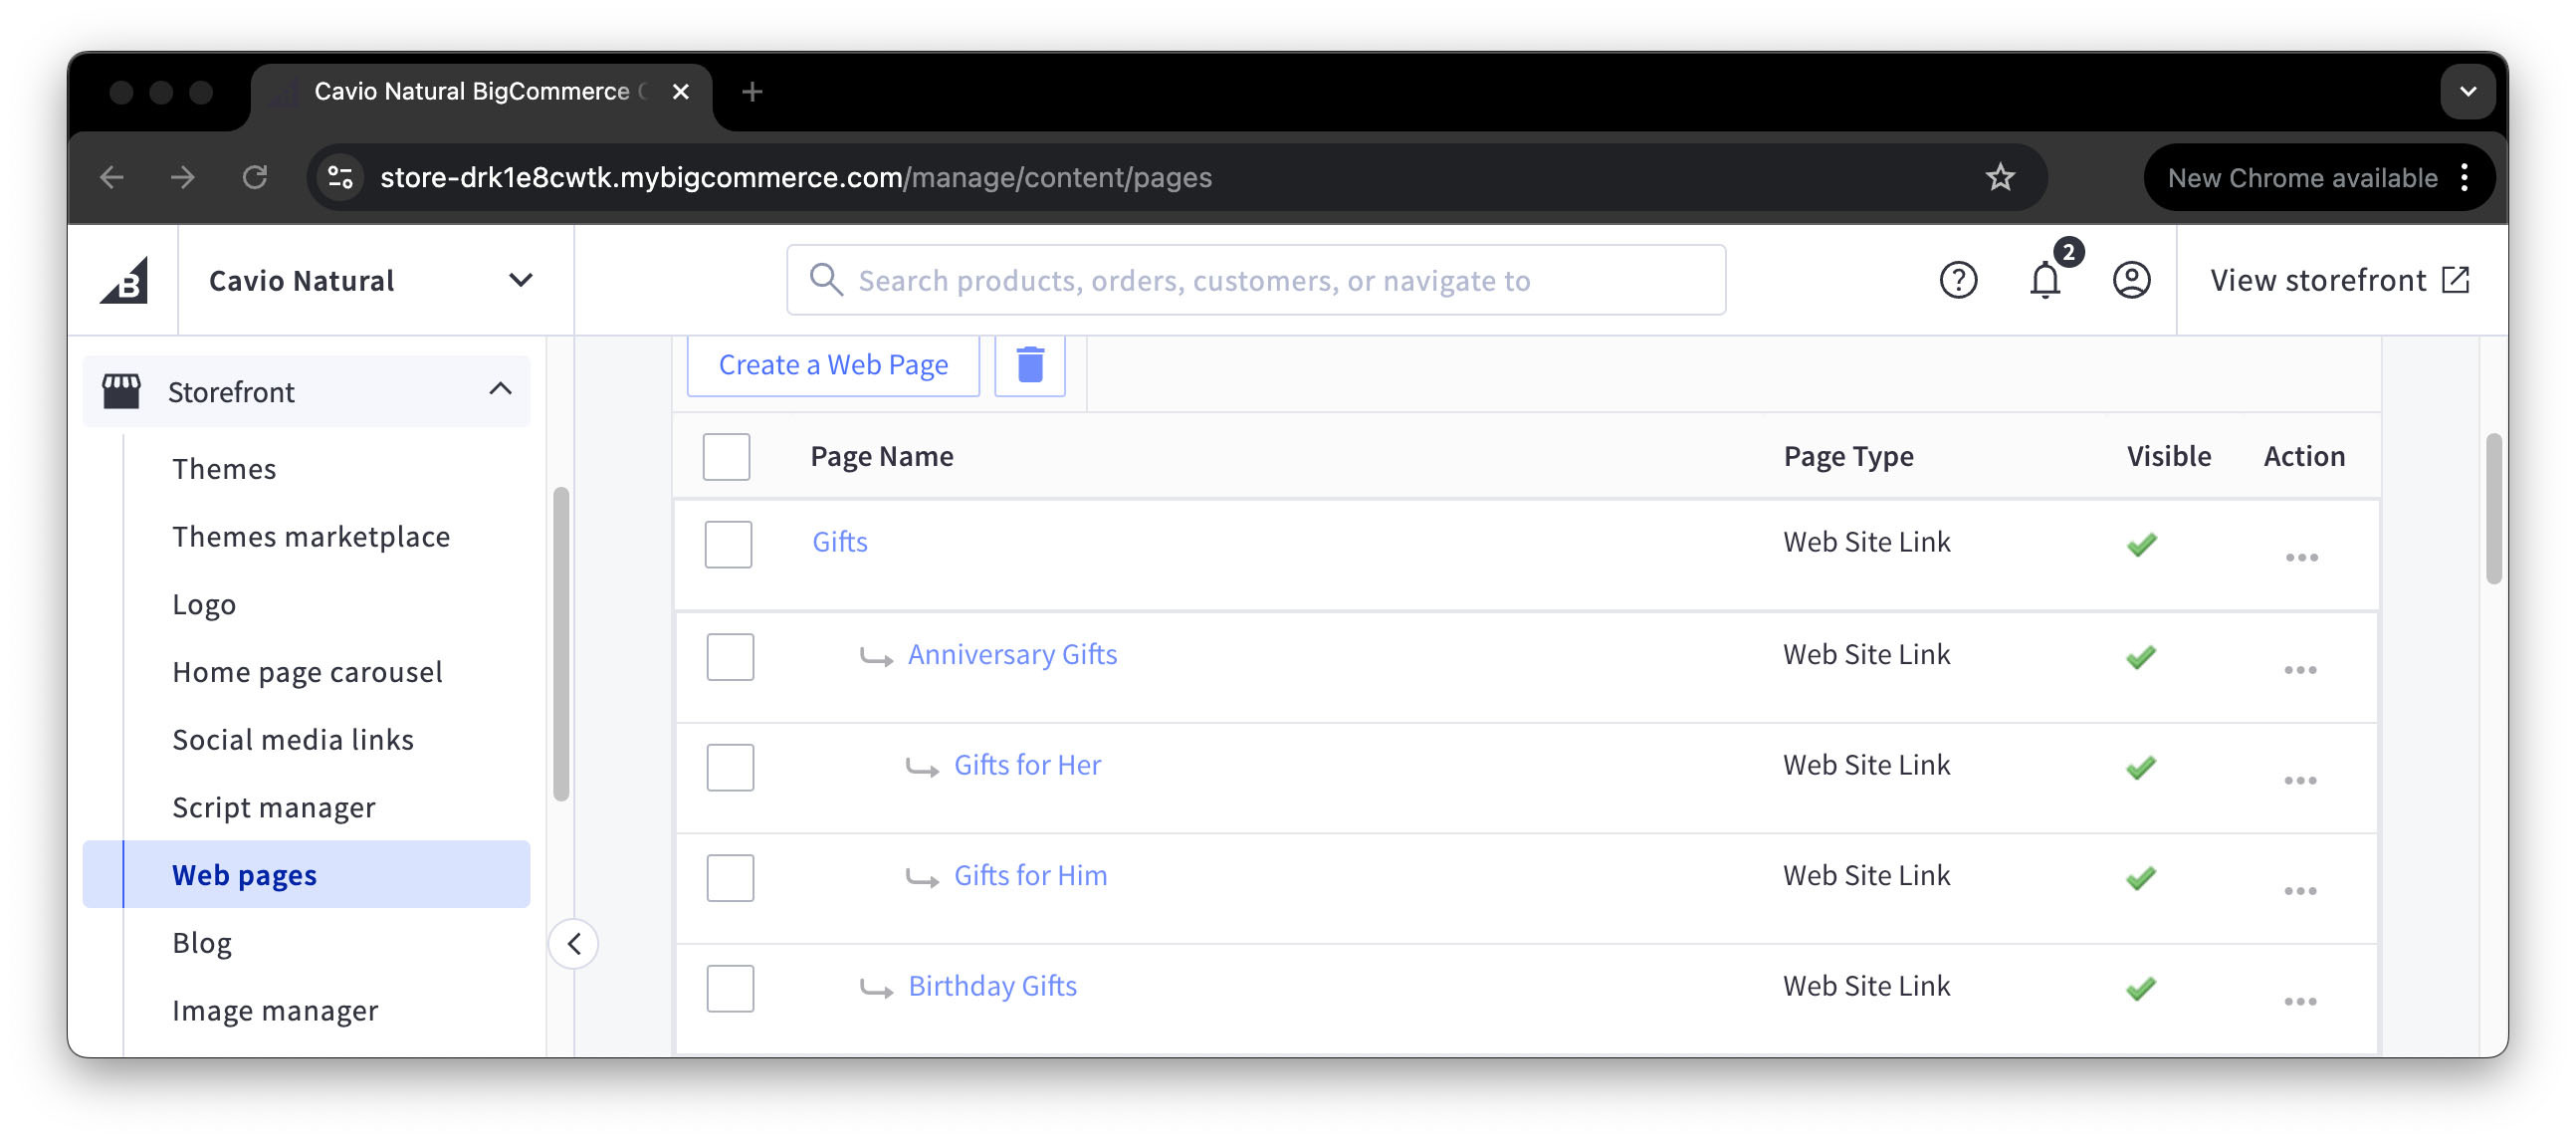Open Themes in the sidebar
Image resolution: width=2576 pixels, height=1141 pixels.
pos(224,469)
